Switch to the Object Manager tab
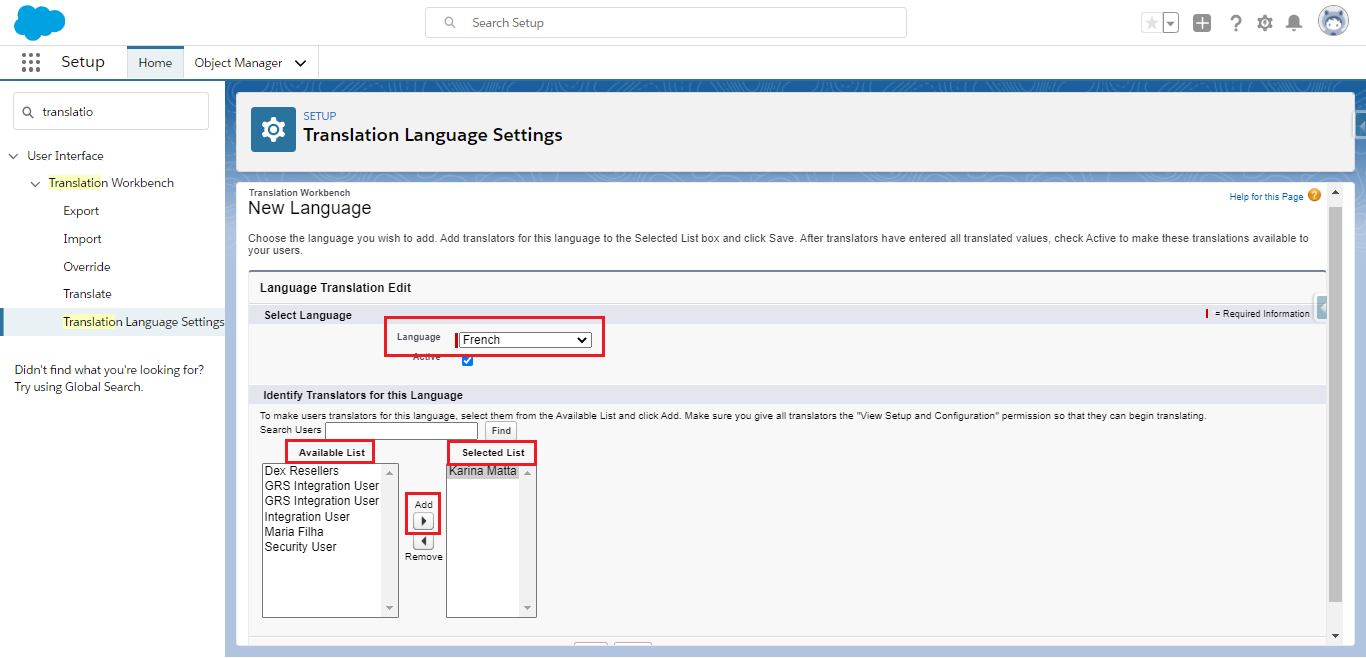 [238, 62]
